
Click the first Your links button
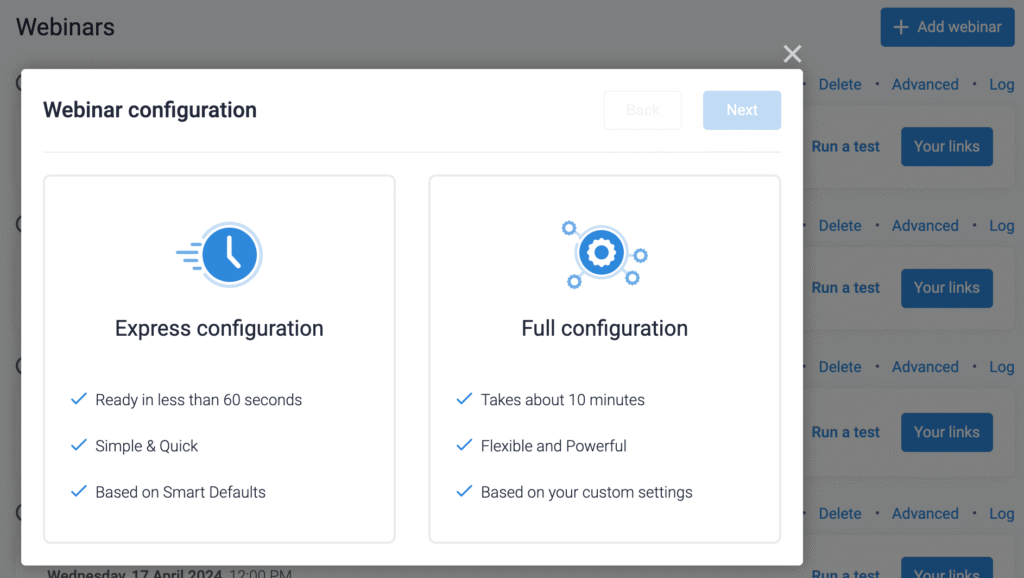[x=947, y=146]
